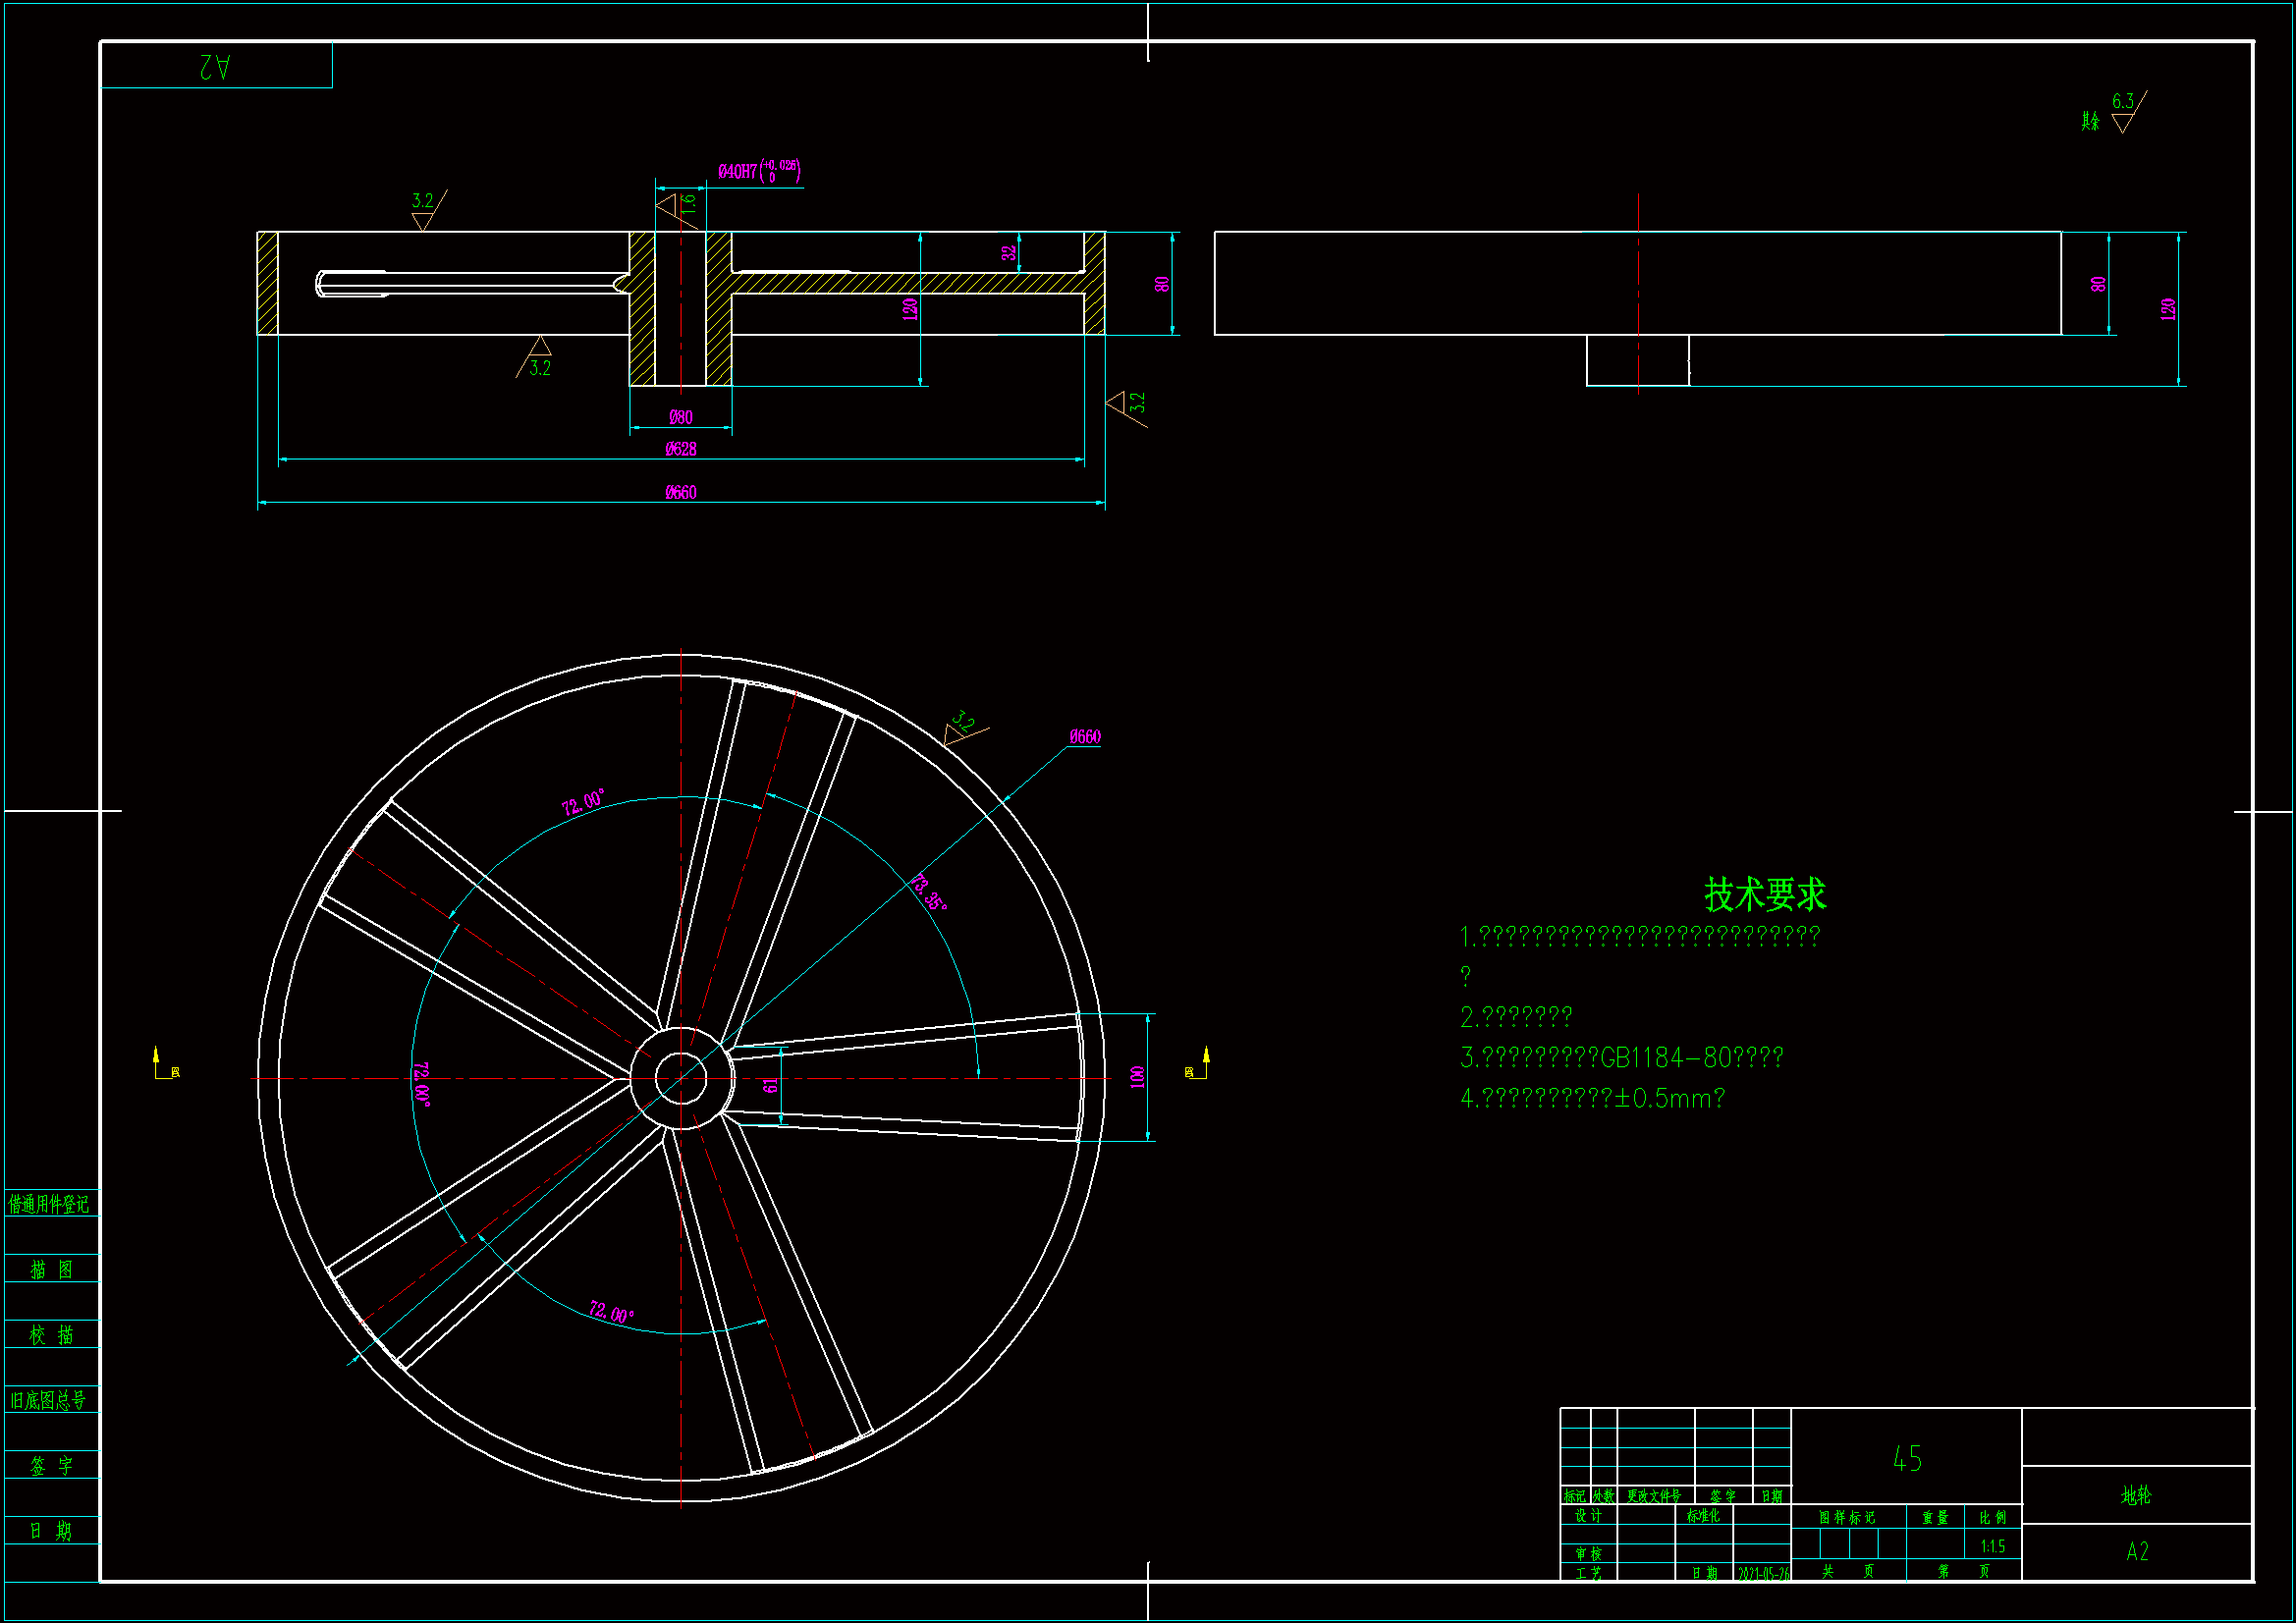Click material cell showing 45
The height and width of the screenshot is (1623, 2296).
pyautogui.click(x=1906, y=1459)
